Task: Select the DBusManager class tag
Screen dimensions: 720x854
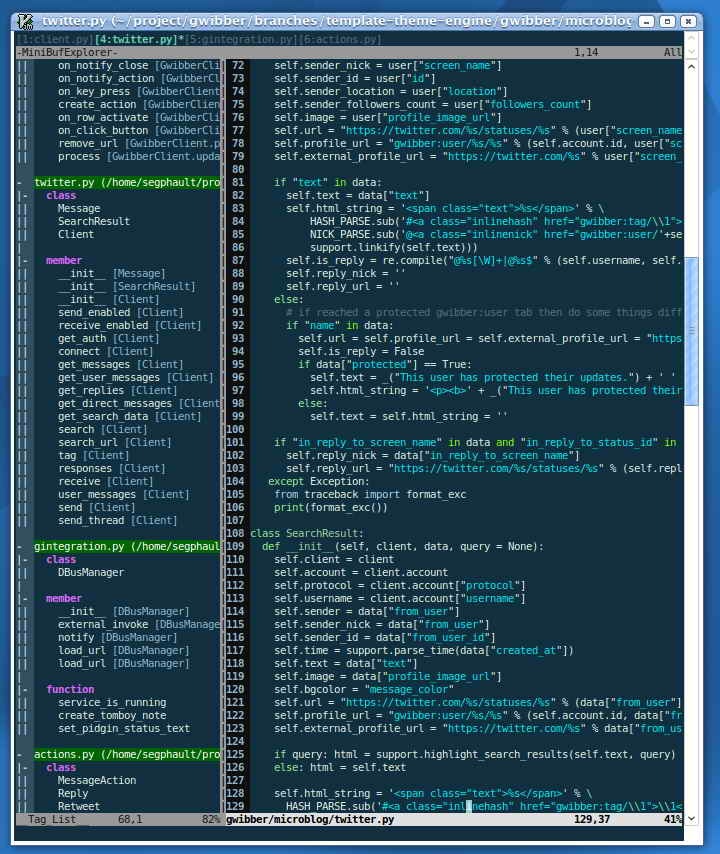Action: 90,573
